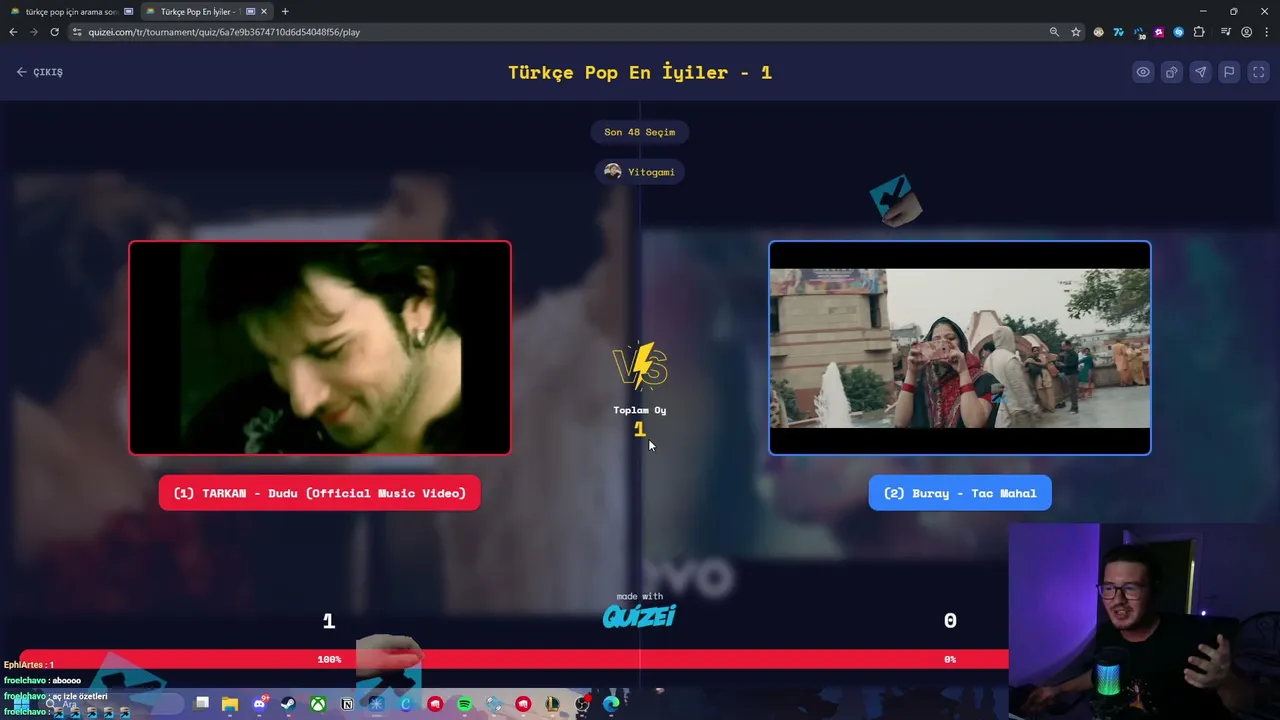Vote for TARKAN - Dudu button
This screenshot has width=1280, height=720.
tap(320, 493)
